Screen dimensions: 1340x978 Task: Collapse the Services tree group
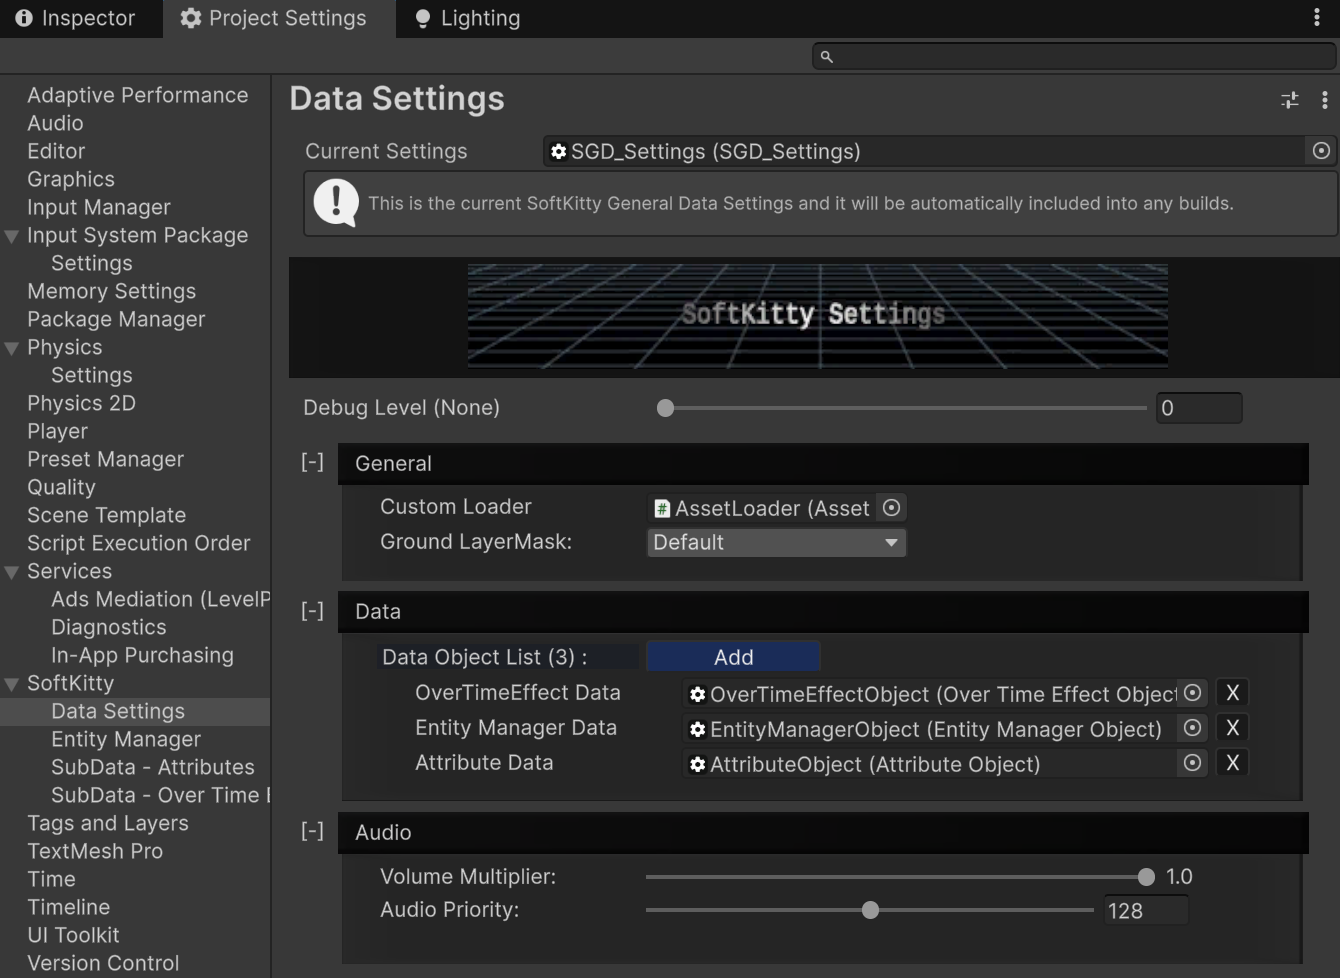click(x=12, y=572)
